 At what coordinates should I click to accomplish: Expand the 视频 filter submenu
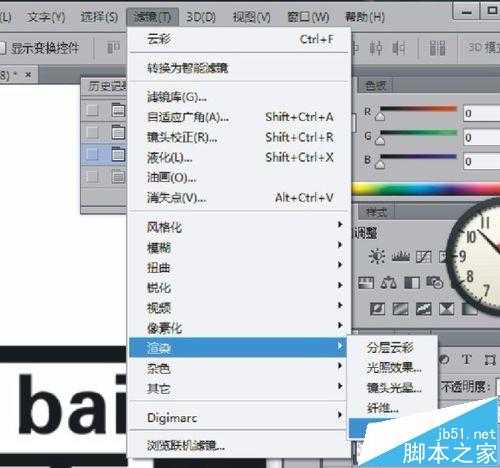tap(238, 308)
